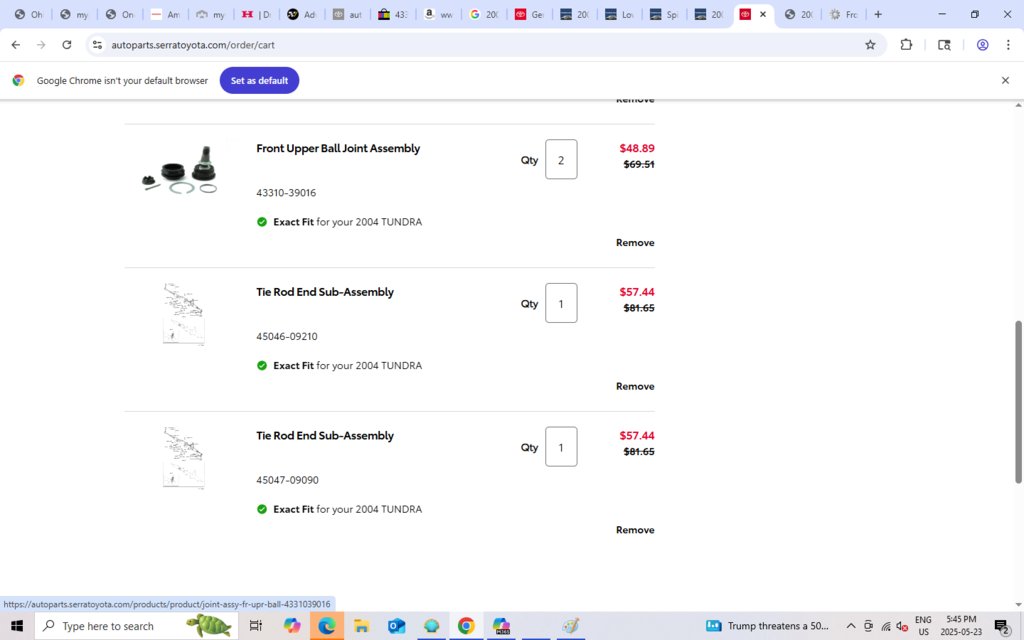The height and width of the screenshot is (640, 1024).
Task: Open the Microsoft 365 taskbar icon
Action: (x=501, y=626)
